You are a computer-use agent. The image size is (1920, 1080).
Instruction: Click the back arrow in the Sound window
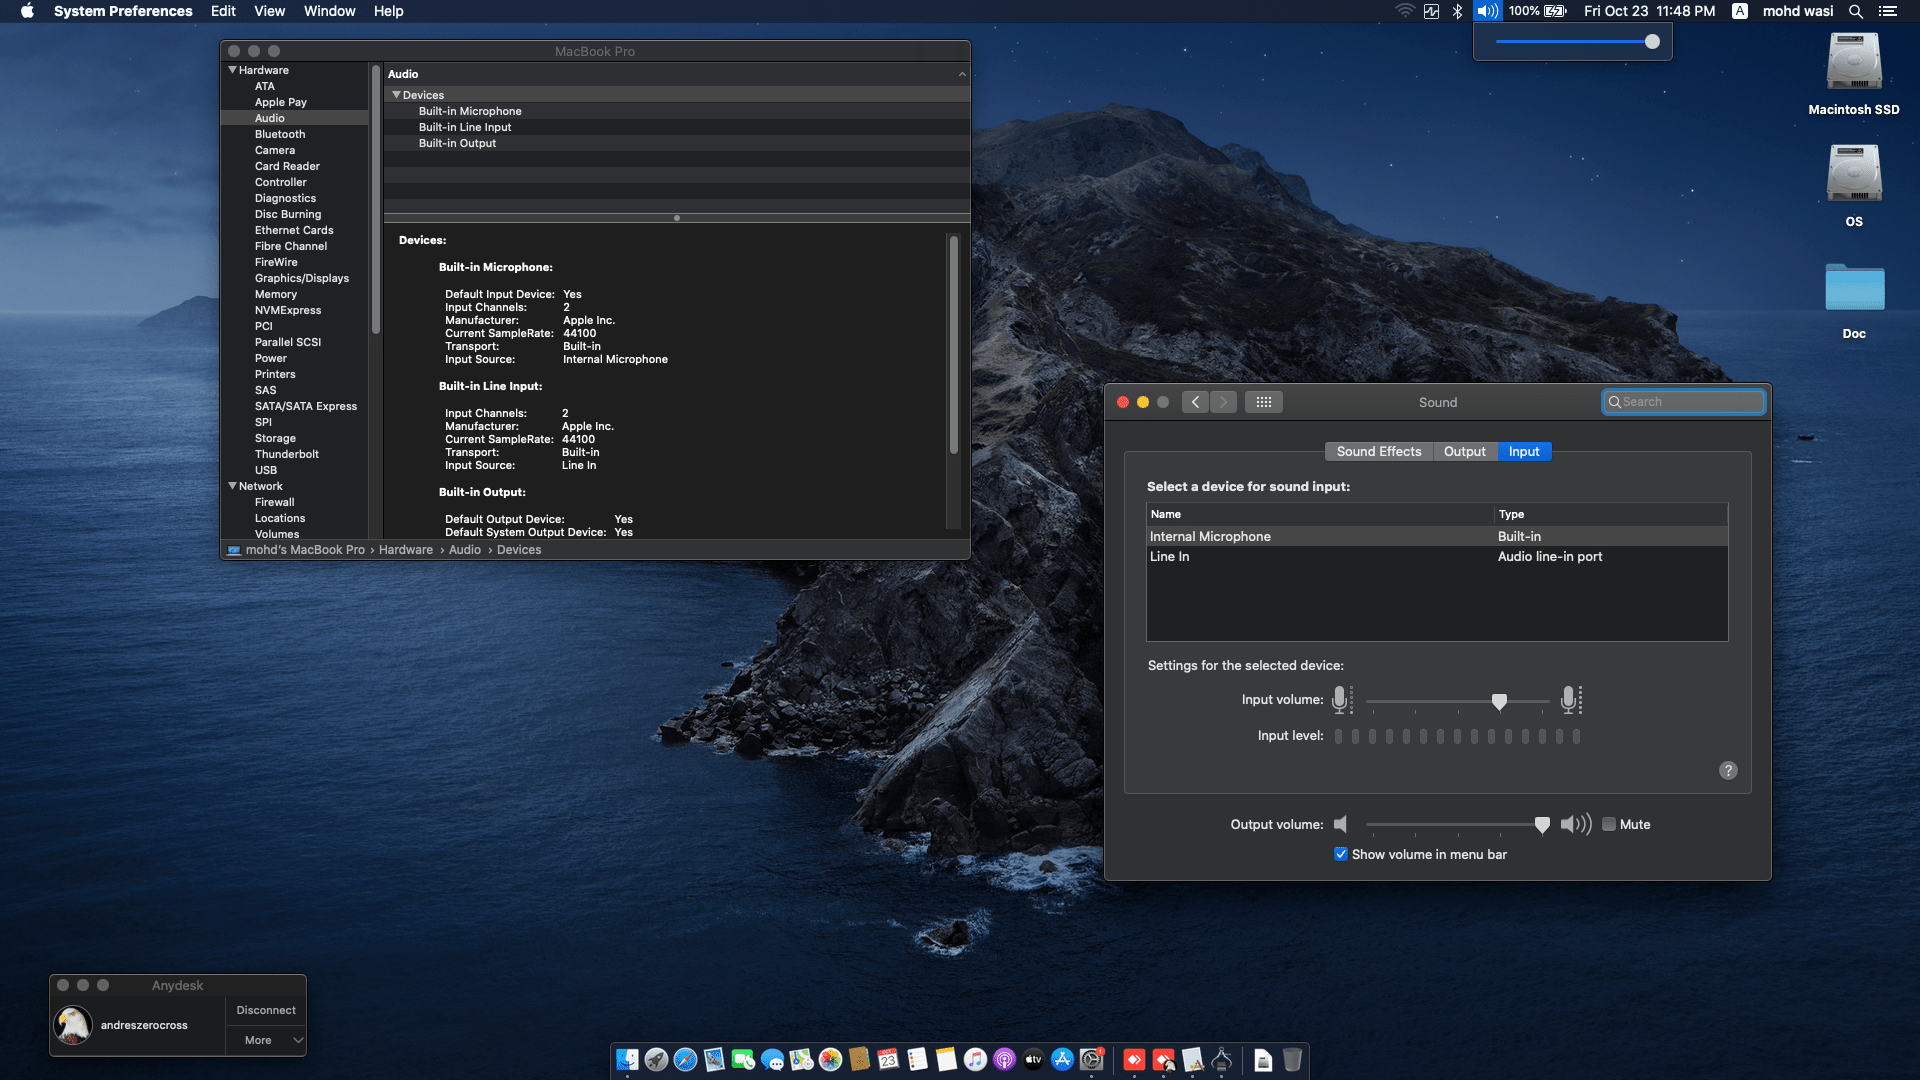(1195, 401)
